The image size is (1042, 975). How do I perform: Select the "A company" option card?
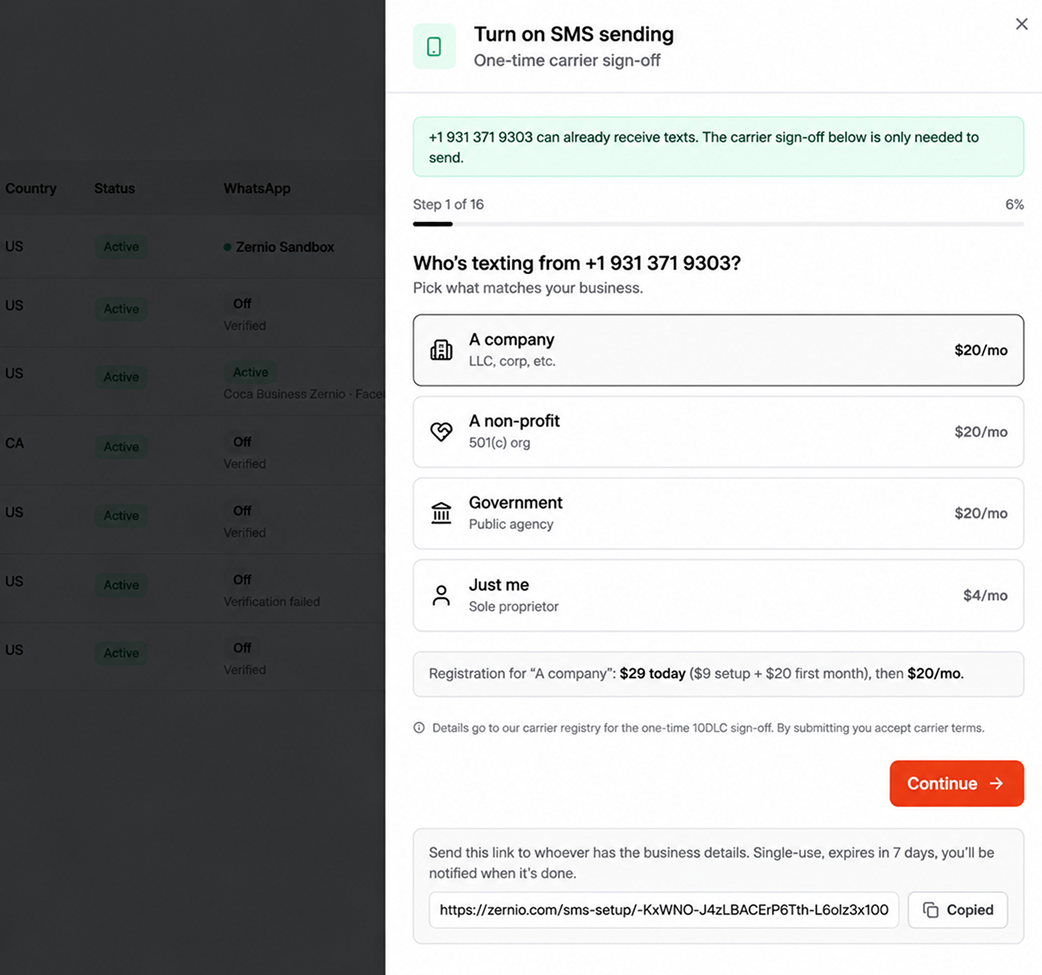718,350
